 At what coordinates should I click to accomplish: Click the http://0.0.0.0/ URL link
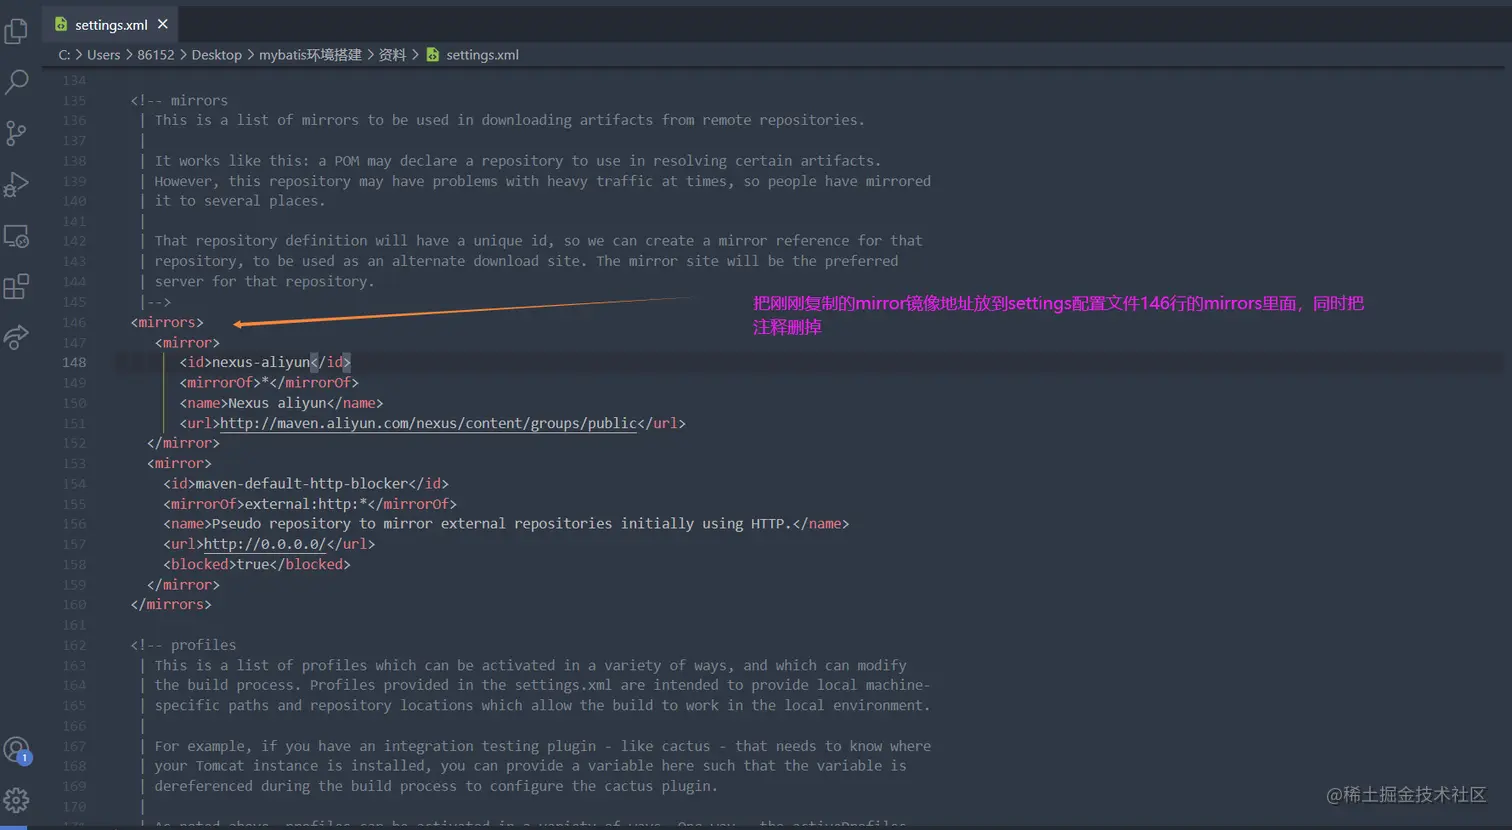[x=265, y=544]
